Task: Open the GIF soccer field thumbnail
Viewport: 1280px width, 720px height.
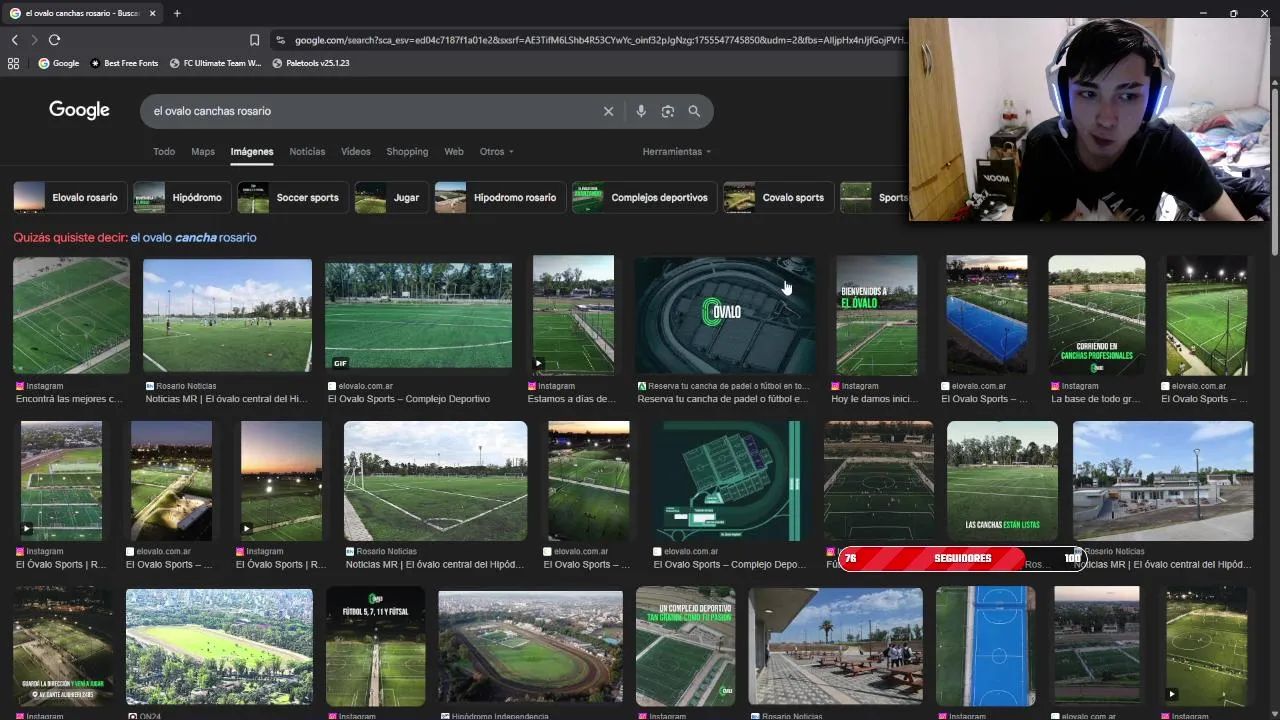Action: 418,315
